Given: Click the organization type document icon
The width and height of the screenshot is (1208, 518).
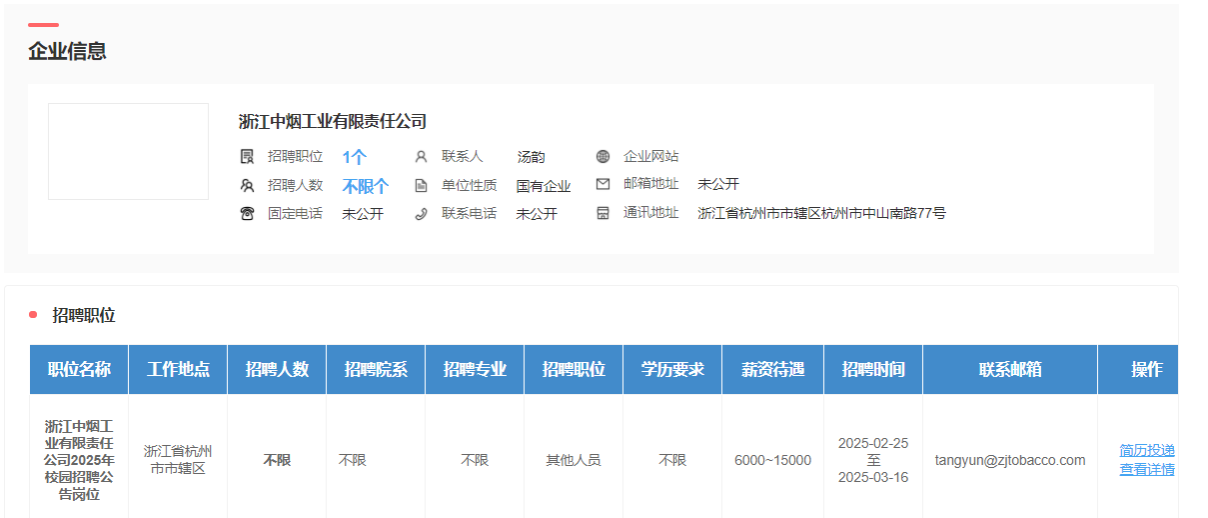Looking at the screenshot, I should [421, 185].
